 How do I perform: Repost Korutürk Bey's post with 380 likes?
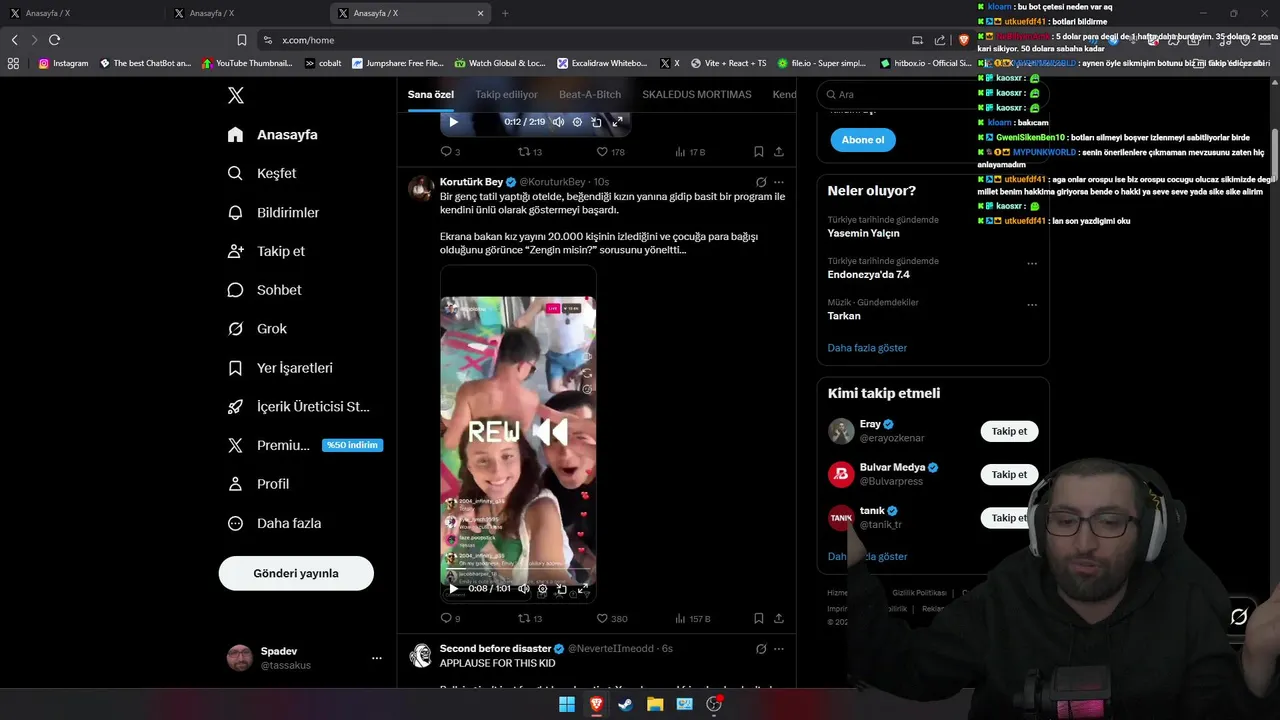coord(529,619)
